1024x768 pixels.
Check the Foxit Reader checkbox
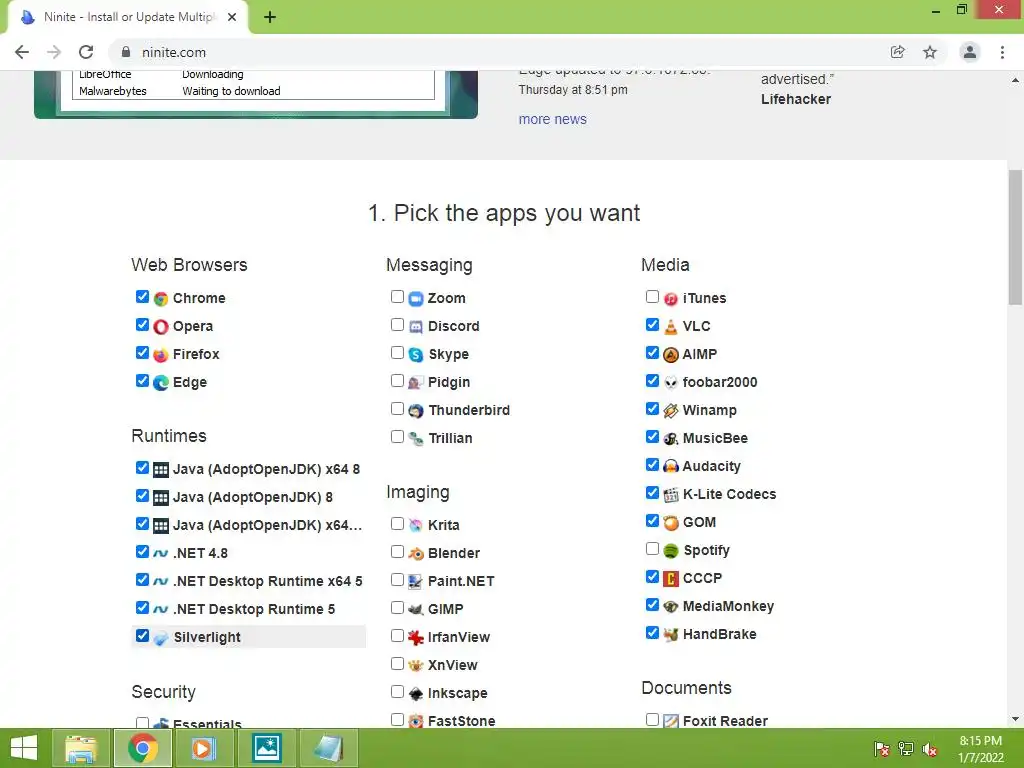pos(652,719)
